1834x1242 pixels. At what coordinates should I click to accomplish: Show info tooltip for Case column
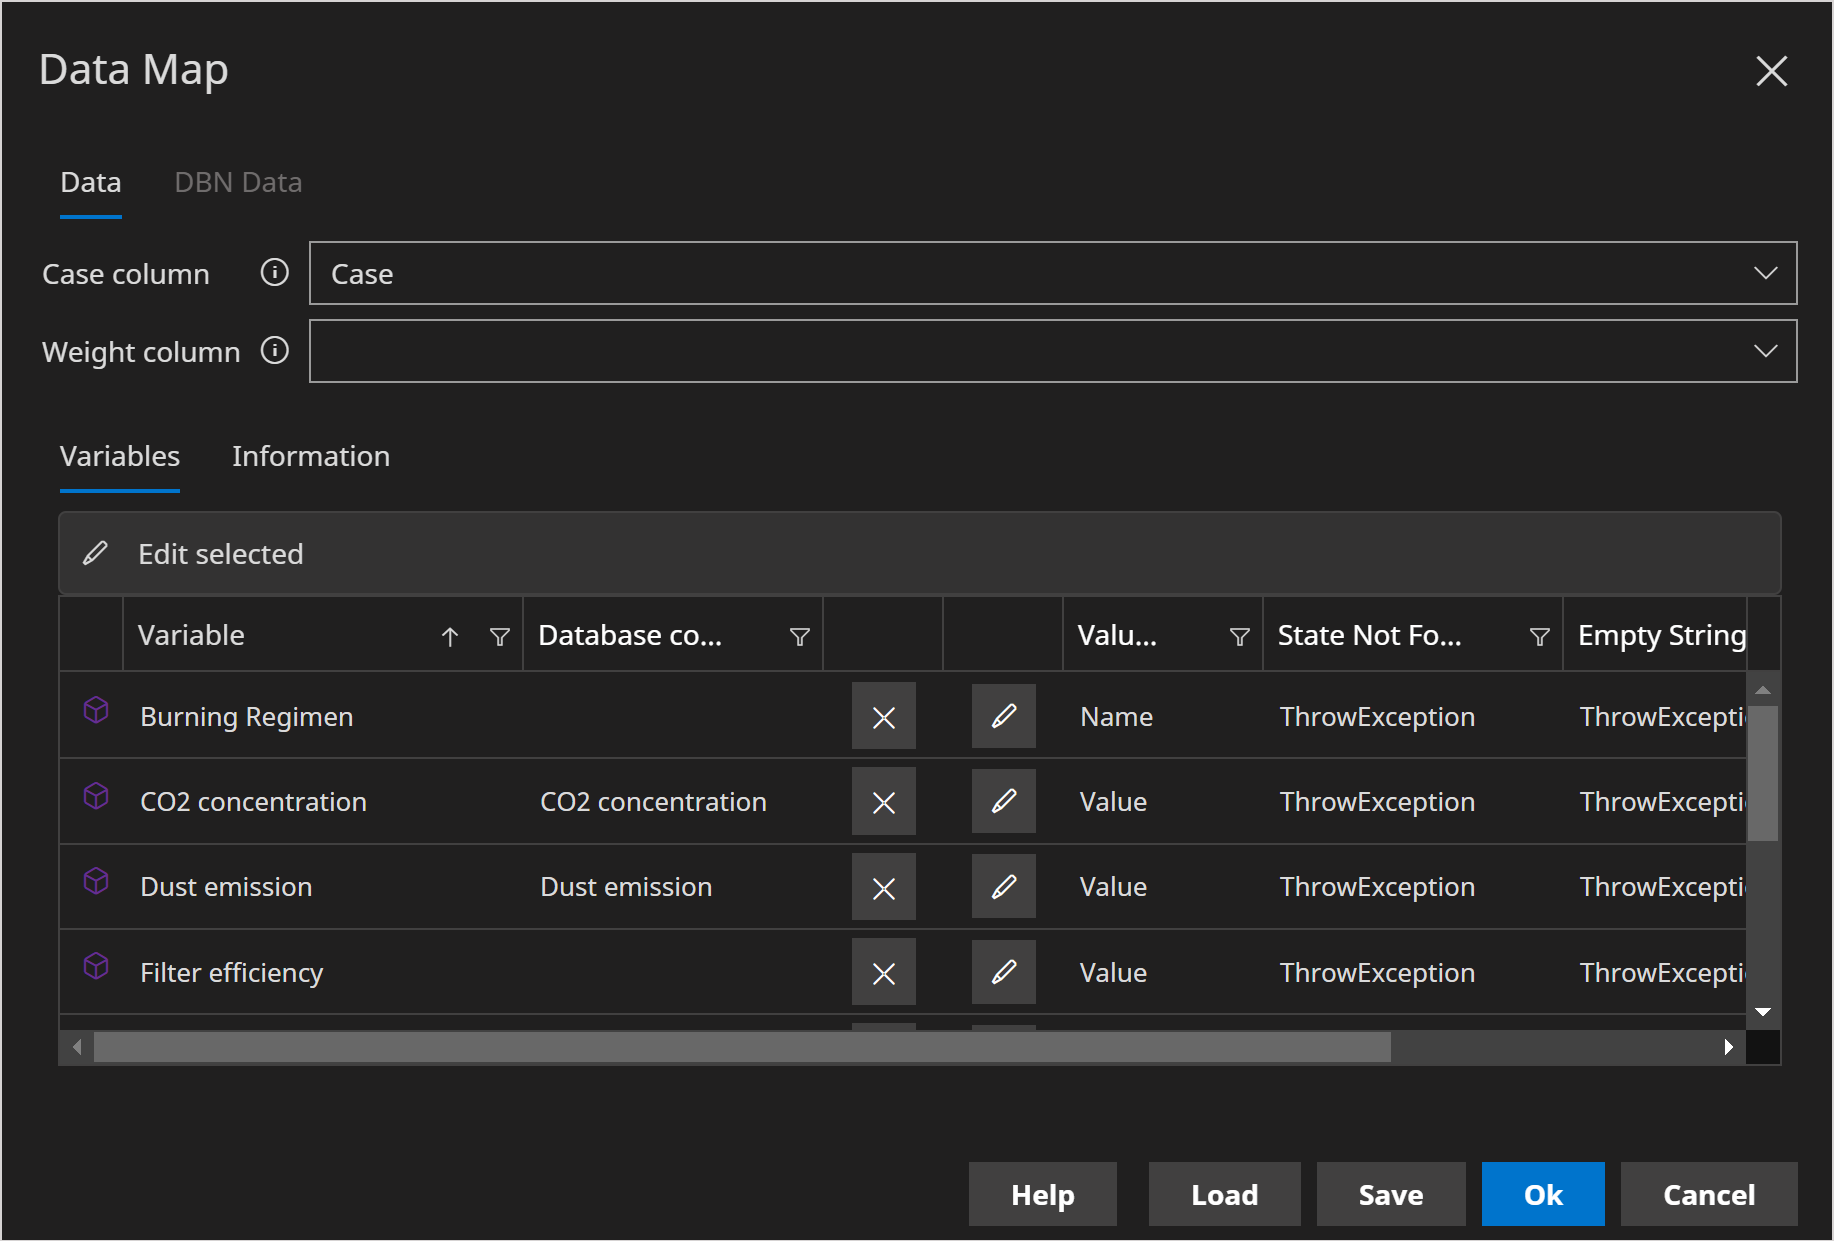(275, 273)
